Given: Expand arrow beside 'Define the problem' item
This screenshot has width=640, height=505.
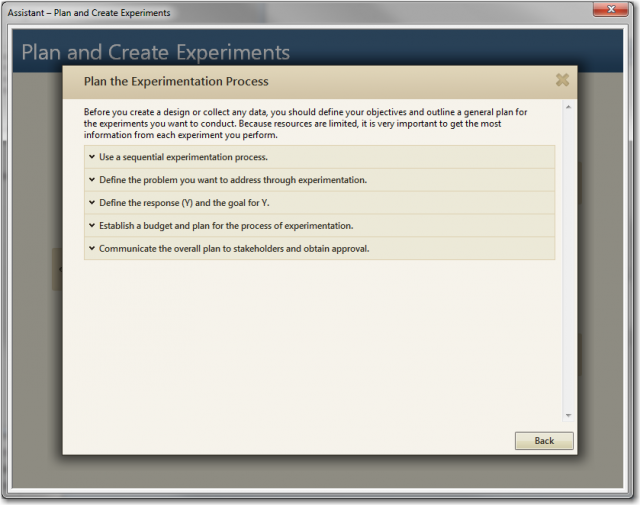Looking at the screenshot, I should tap(92, 180).
